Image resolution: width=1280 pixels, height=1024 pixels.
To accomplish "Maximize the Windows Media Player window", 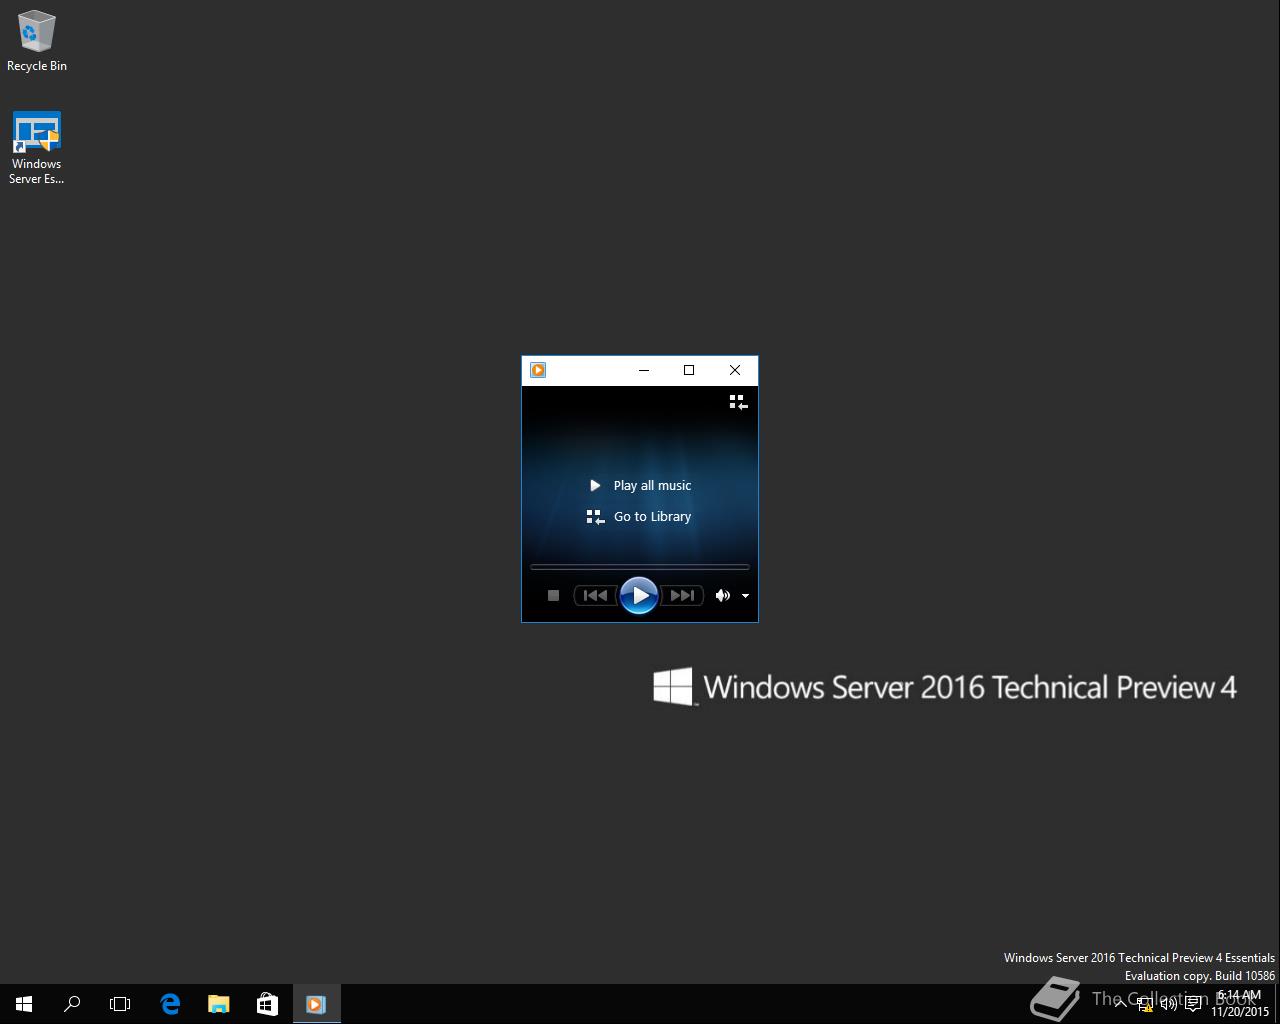I will pyautogui.click(x=689, y=370).
